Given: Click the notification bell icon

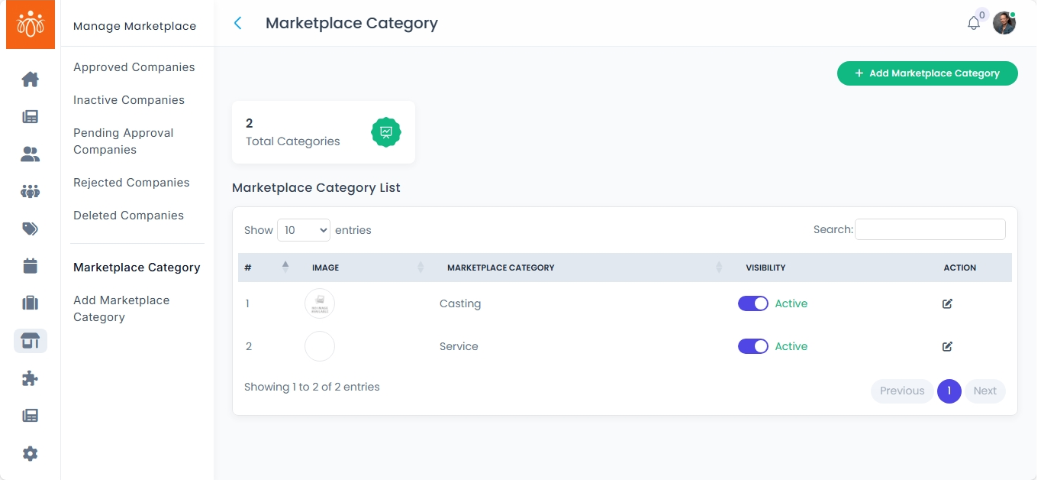Looking at the screenshot, I should point(974,23).
